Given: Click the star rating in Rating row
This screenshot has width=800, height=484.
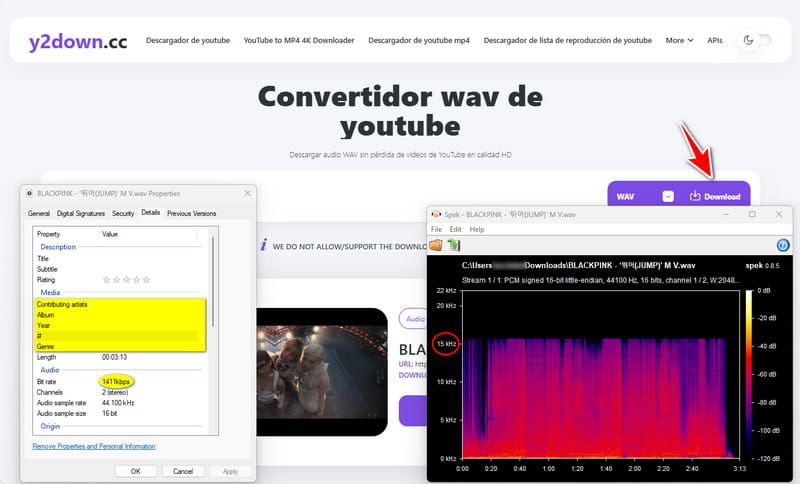Looking at the screenshot, I should point(126,279).
